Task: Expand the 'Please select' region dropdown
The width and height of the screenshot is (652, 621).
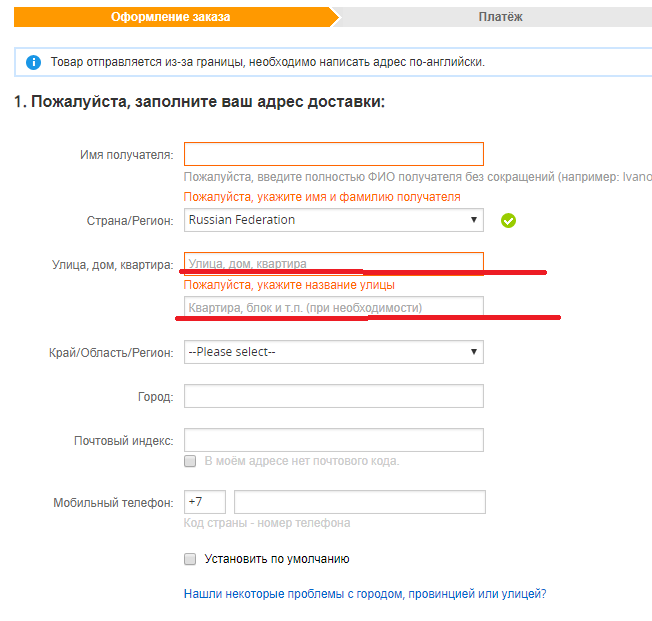Action: click(333, 352)
